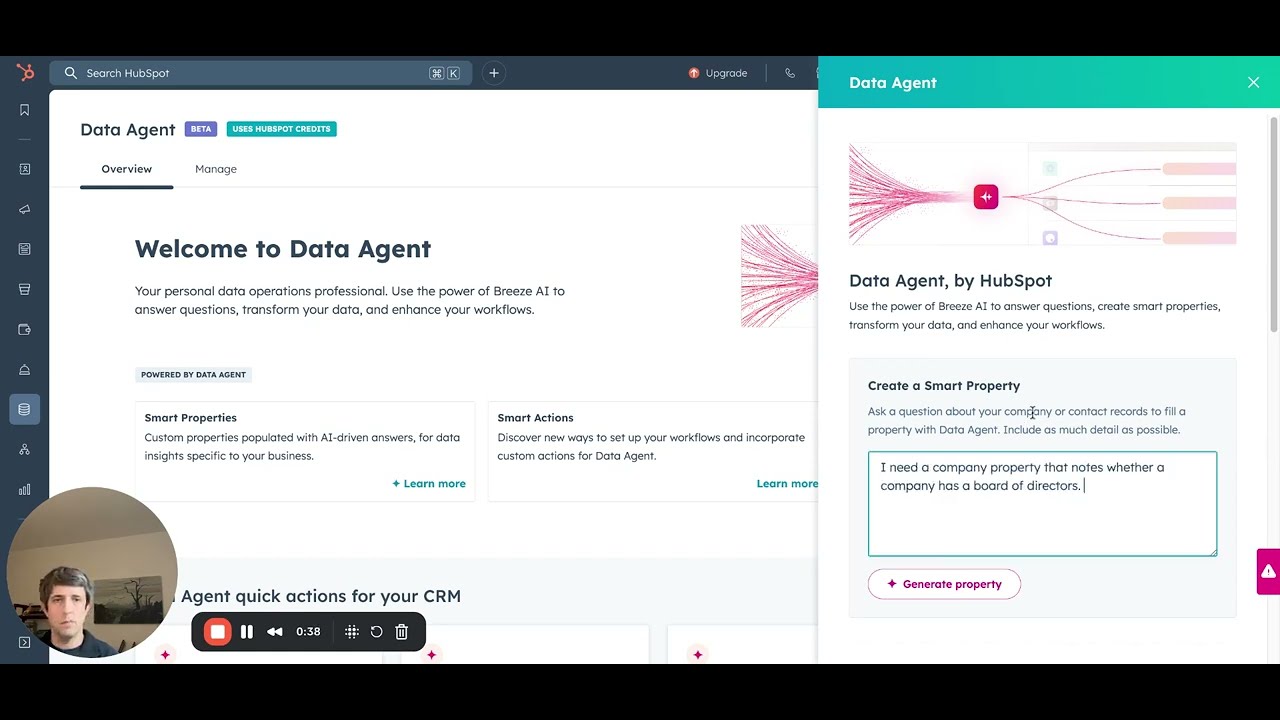Click the 'POWERED BY DATA AGENT' label

(x=193, y=375)
